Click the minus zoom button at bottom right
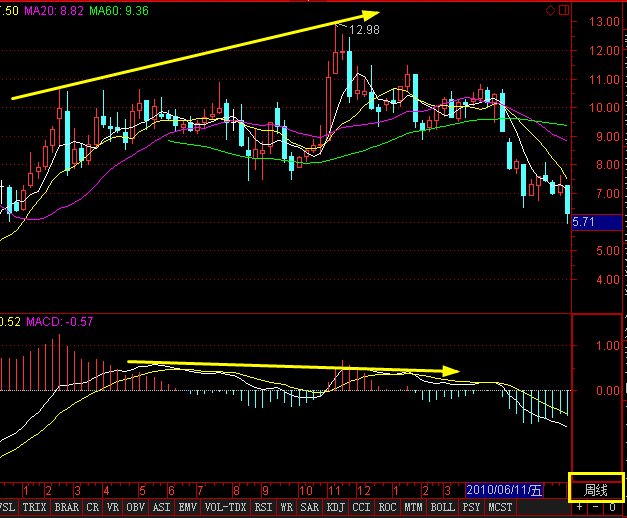The image size is (627, 518). (x=597, y=508)
